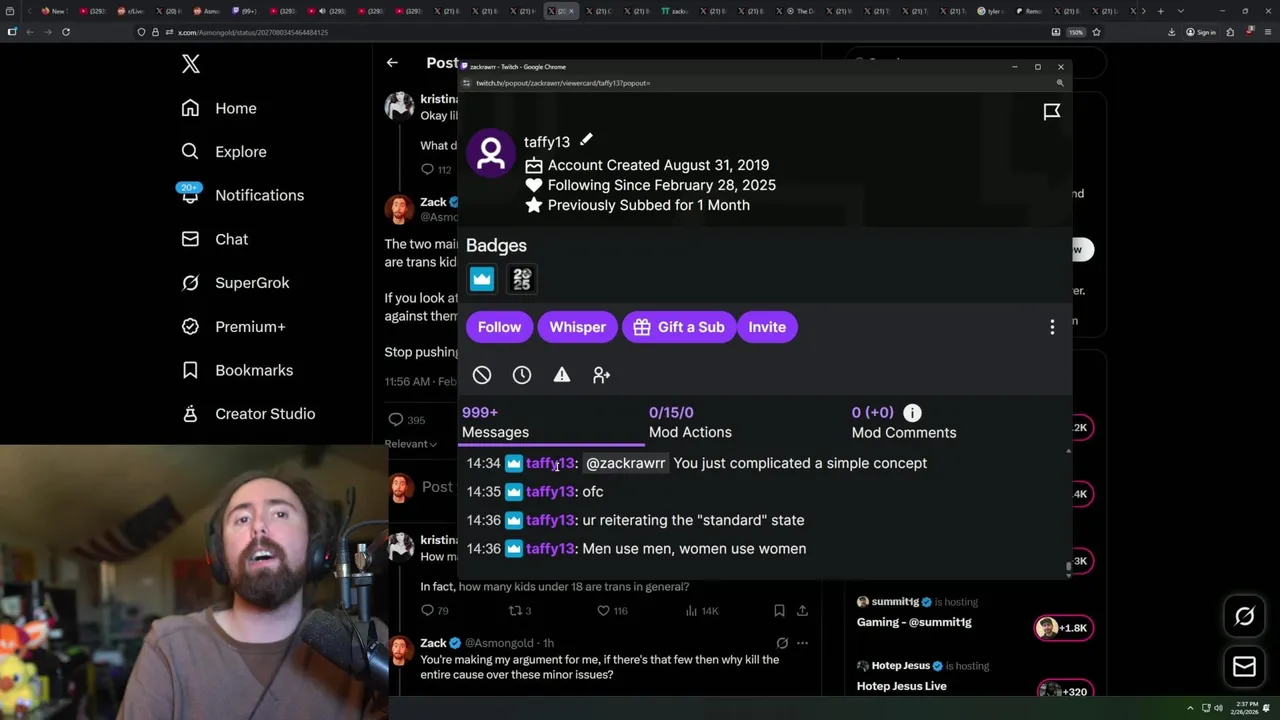Image resolution: width=1280 pixels, height=720 pixels.
Task: Click the +1.8K listeners pill
Action: click(1063, 628)
